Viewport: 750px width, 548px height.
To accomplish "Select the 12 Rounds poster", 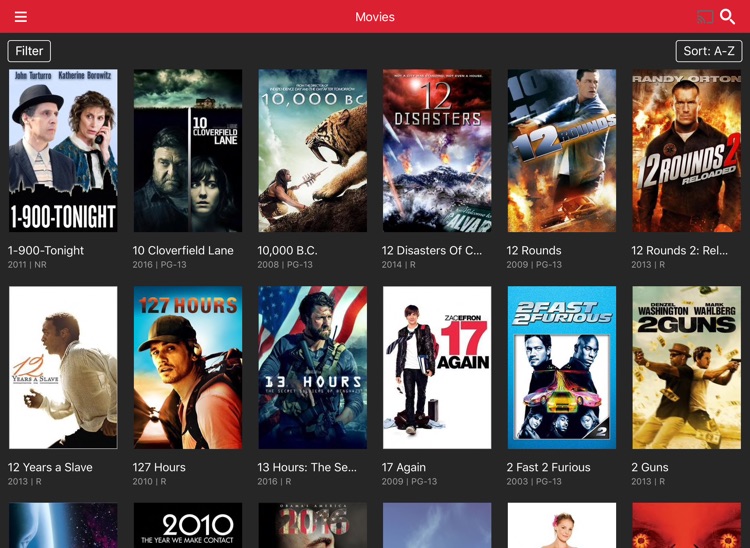I will [562, 151].
